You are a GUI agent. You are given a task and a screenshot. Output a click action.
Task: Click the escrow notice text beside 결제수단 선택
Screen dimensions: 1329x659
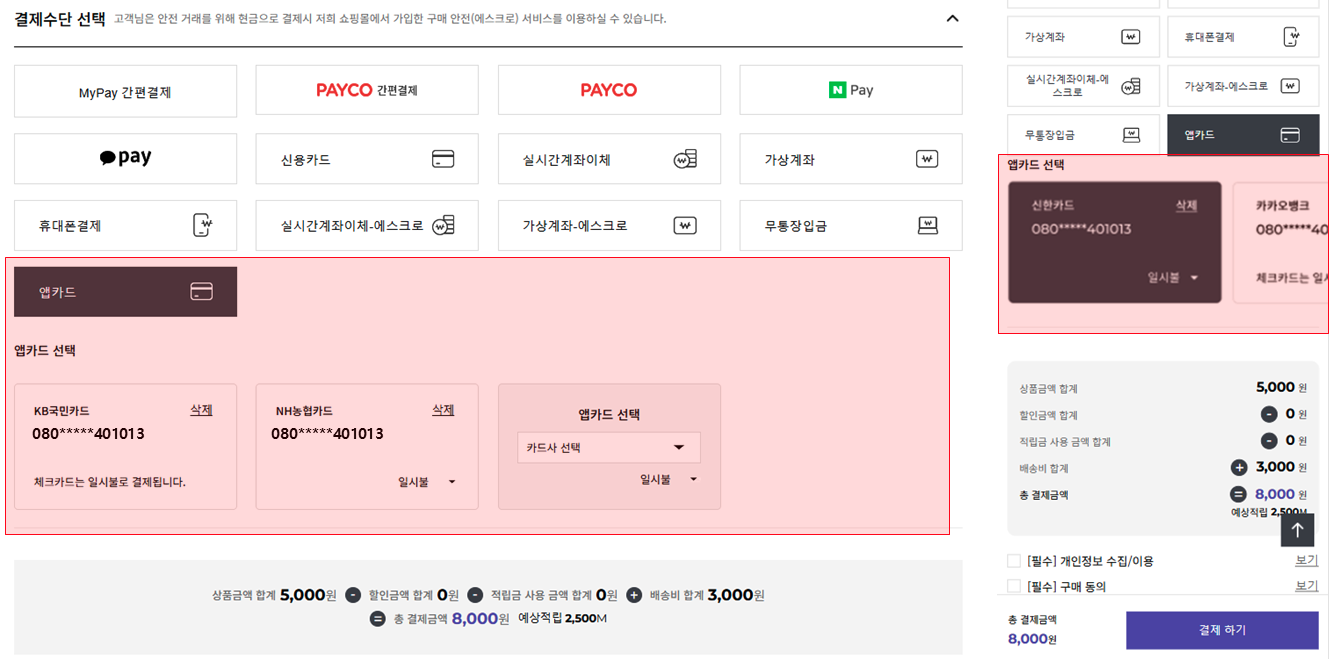[390, 19]
